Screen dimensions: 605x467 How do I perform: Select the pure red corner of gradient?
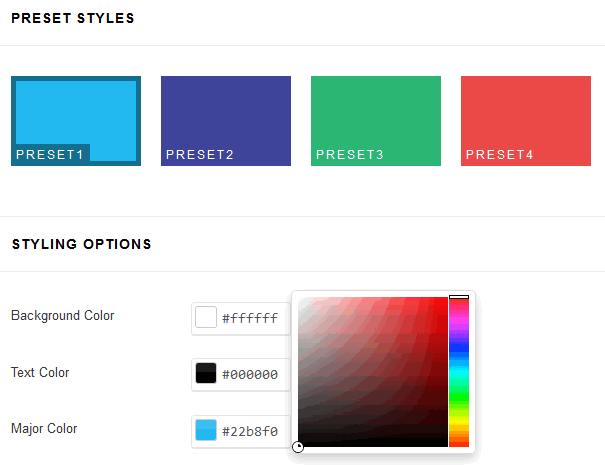[446, 299]
